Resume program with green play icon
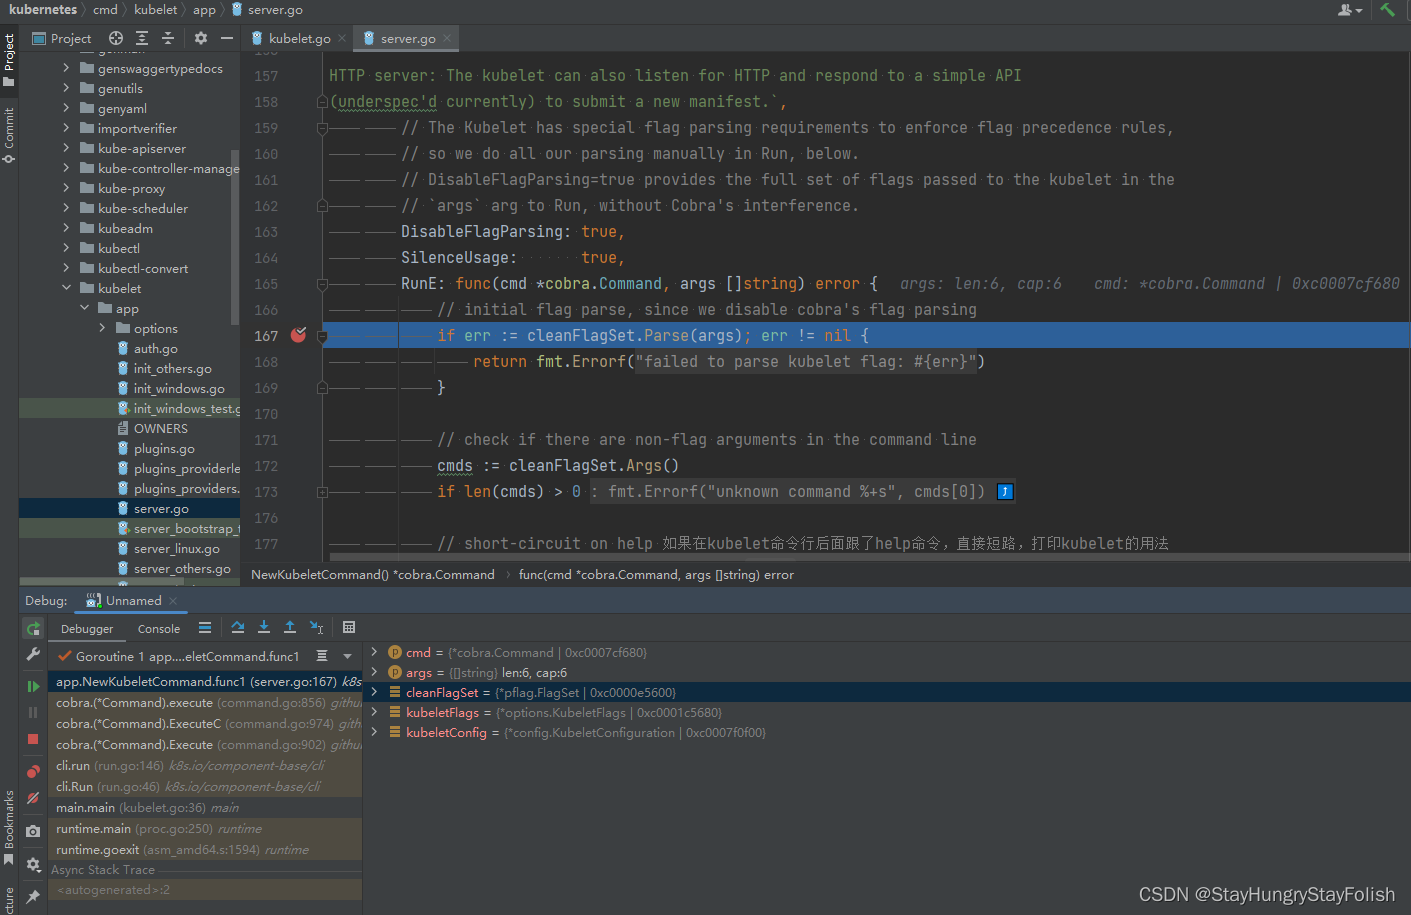The height and width of the screenshot is (915, 1411). point(33,686)
